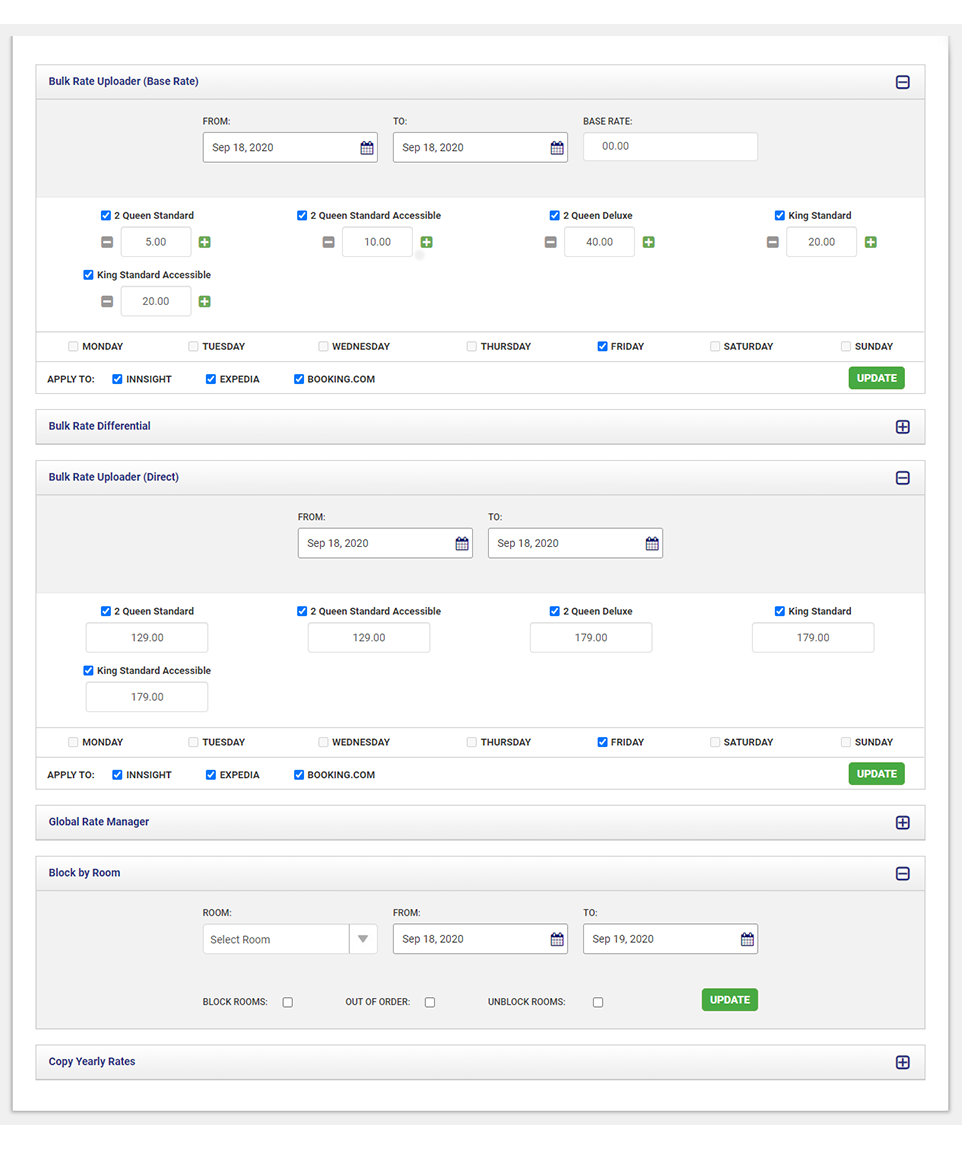Increase King Standard differential
This screenshot has height=1152, width=962.
pos(871,242)
